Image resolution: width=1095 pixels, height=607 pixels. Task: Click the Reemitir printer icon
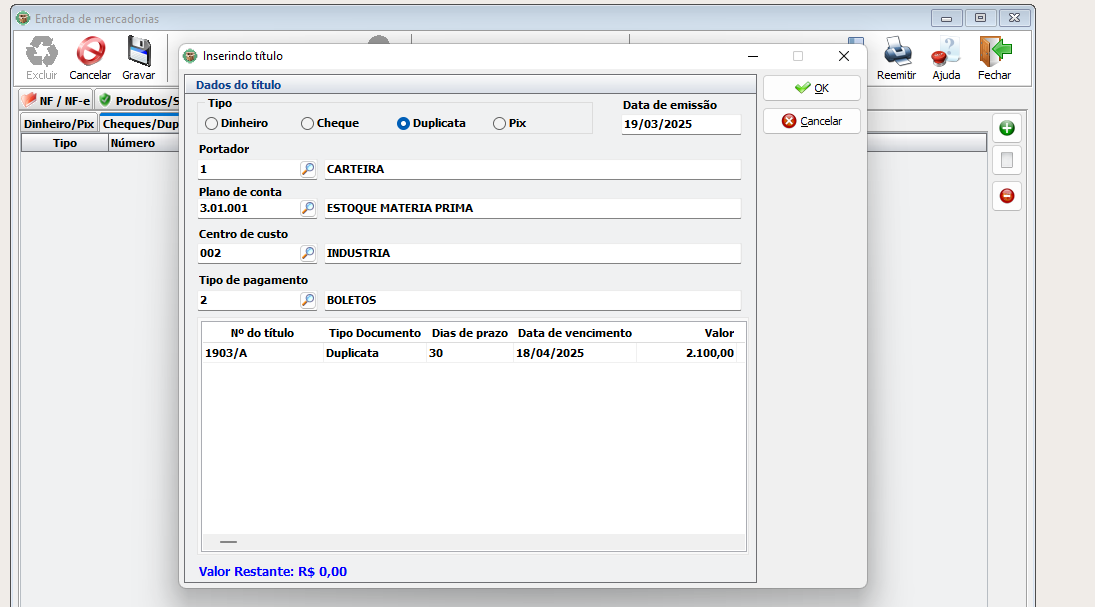(x=896, y=52)
